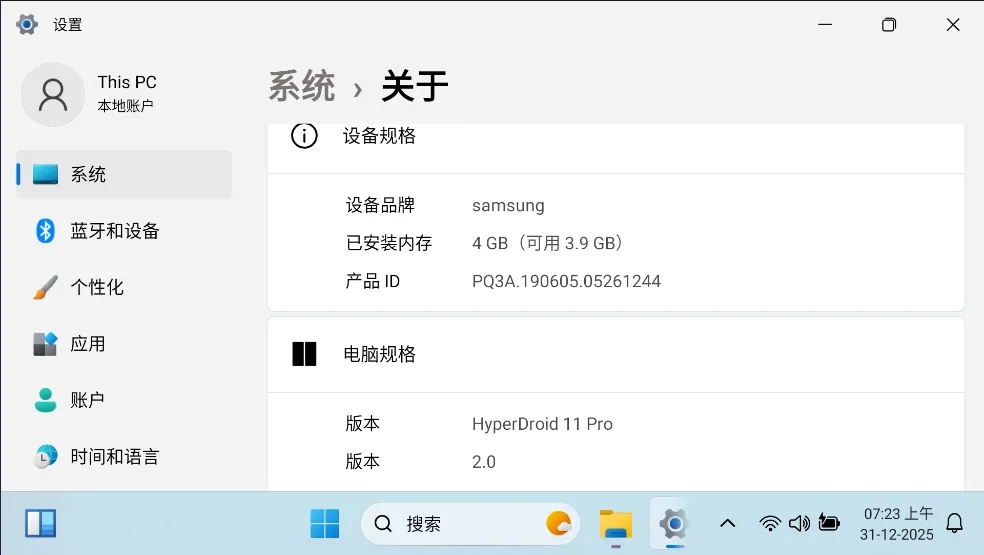
Task: Click the green account person icon
Action: coord(45,400)
